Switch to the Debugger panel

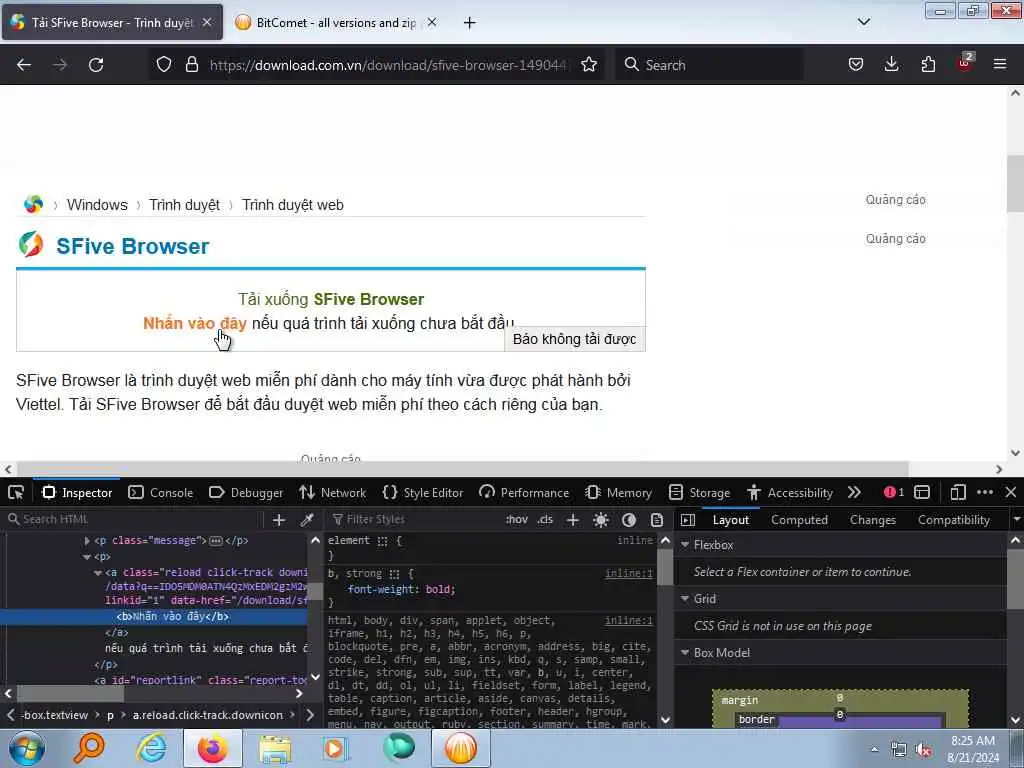coord(246,492)
